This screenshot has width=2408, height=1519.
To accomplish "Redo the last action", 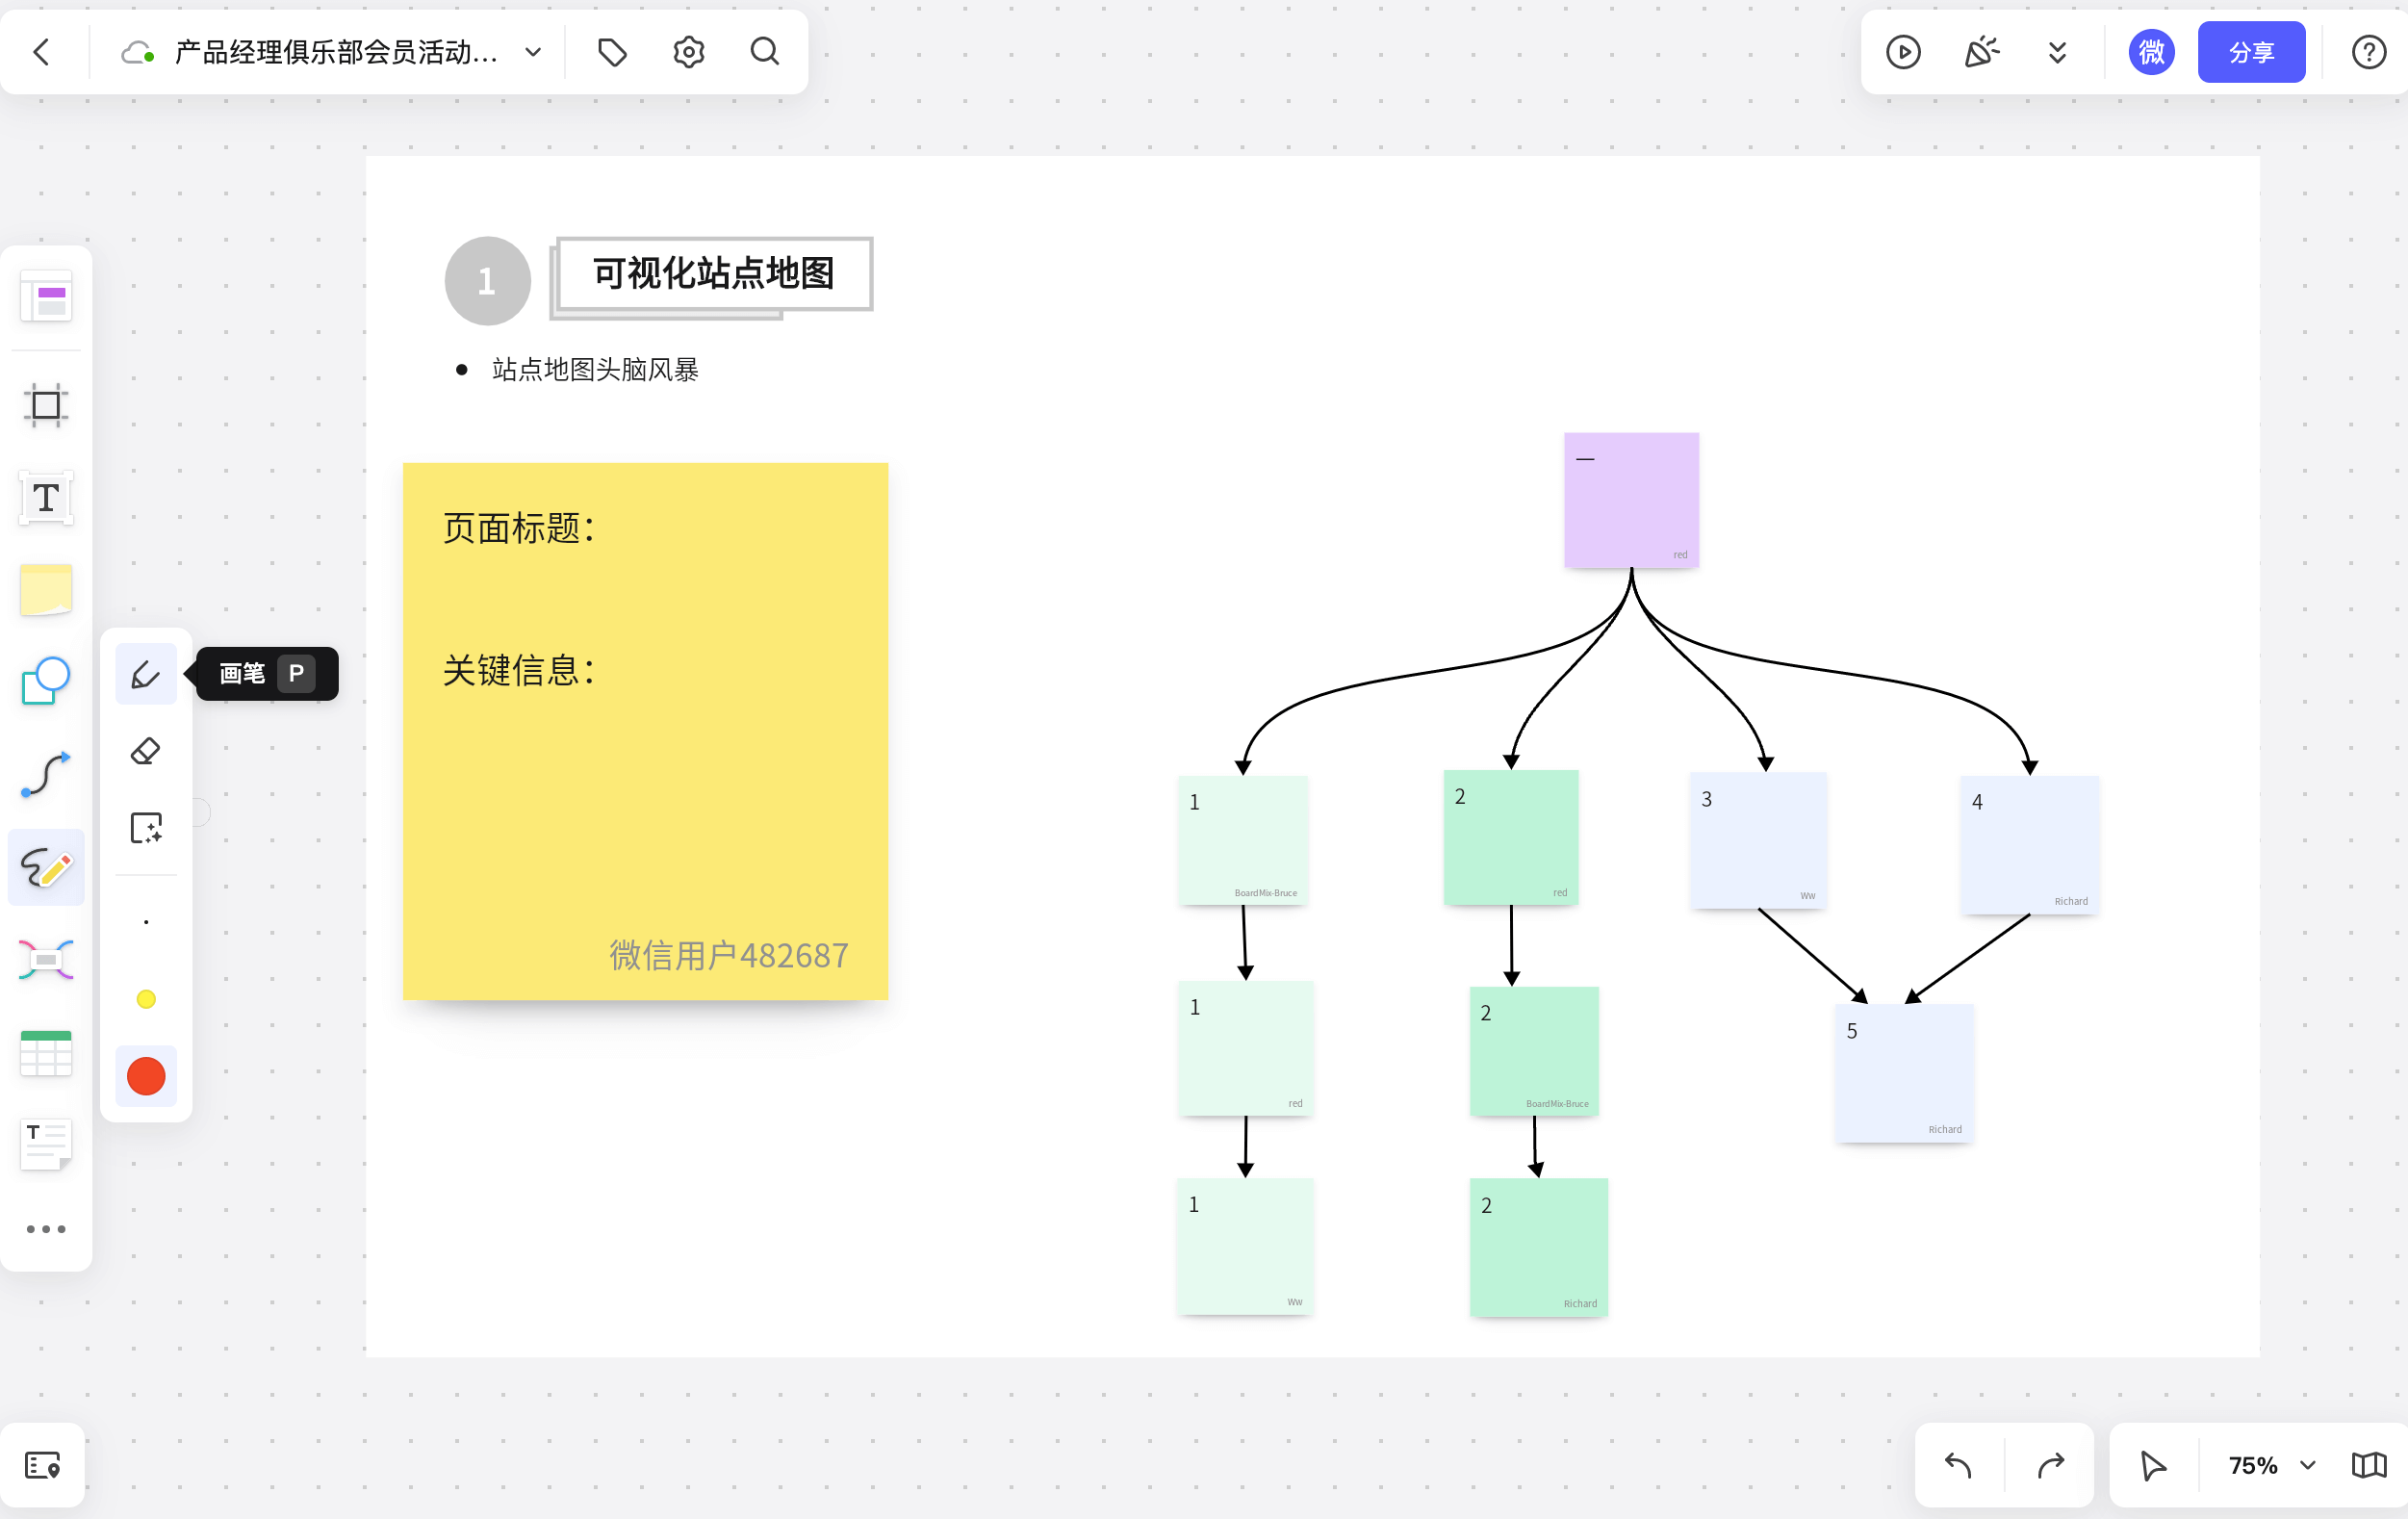I will (2050, 1465).
